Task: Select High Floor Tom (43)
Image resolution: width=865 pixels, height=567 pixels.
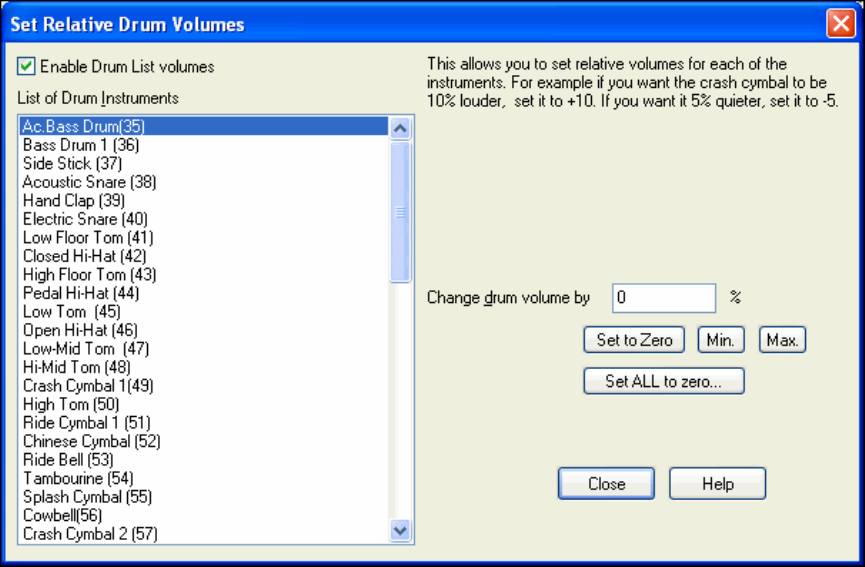Action: 204,275
